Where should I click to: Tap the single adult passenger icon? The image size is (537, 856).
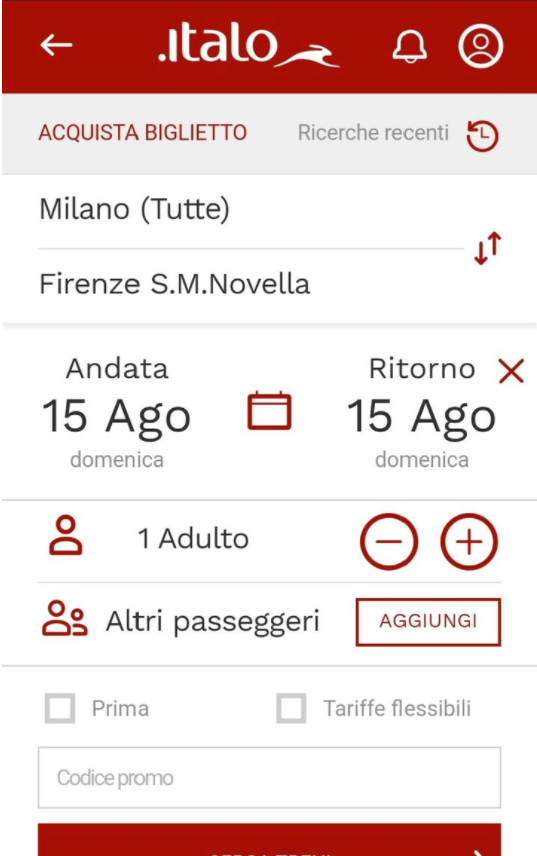click(65, 535)
